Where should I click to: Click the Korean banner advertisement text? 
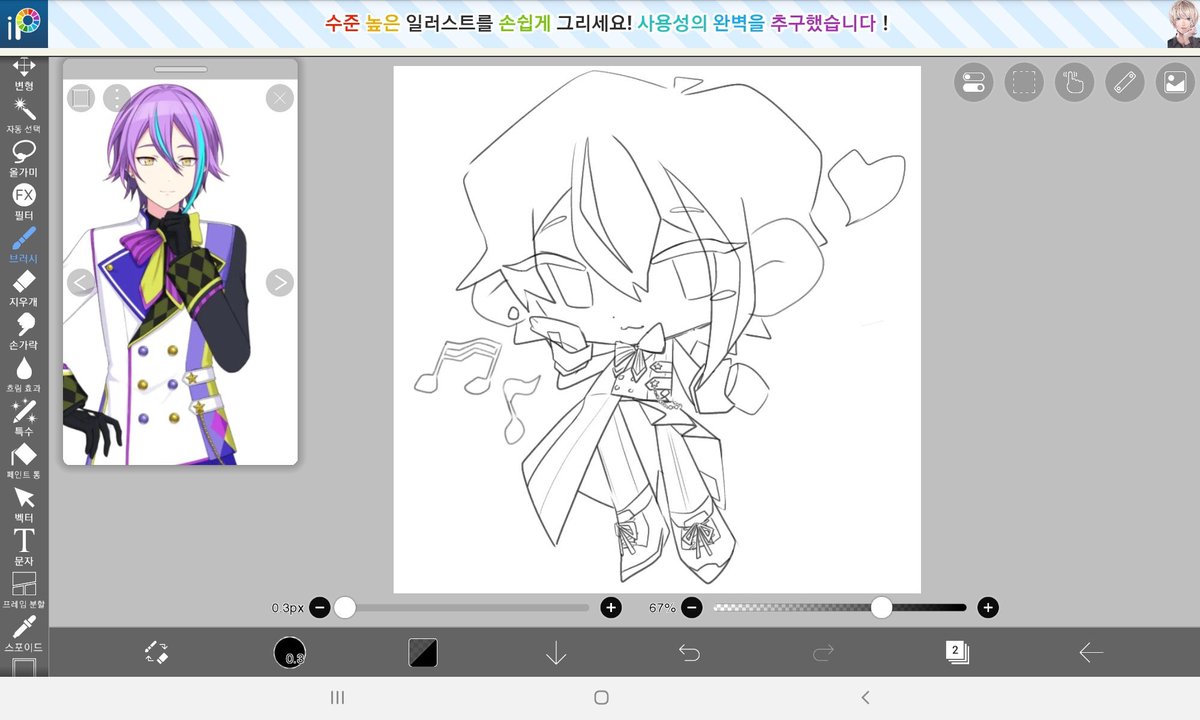pyautogui.click(x=606, y=22)
